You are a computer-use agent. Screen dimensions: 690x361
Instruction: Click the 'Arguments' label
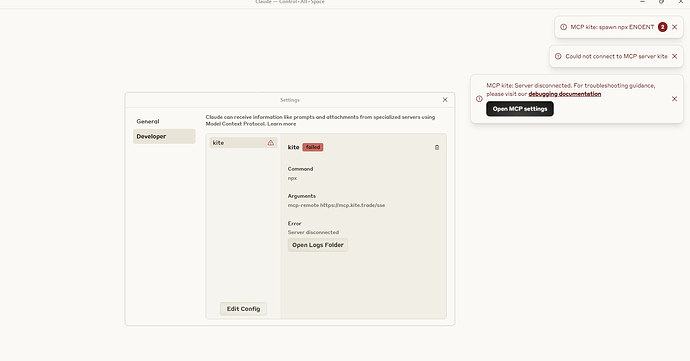pyautogui.click(x=302, y=196)
